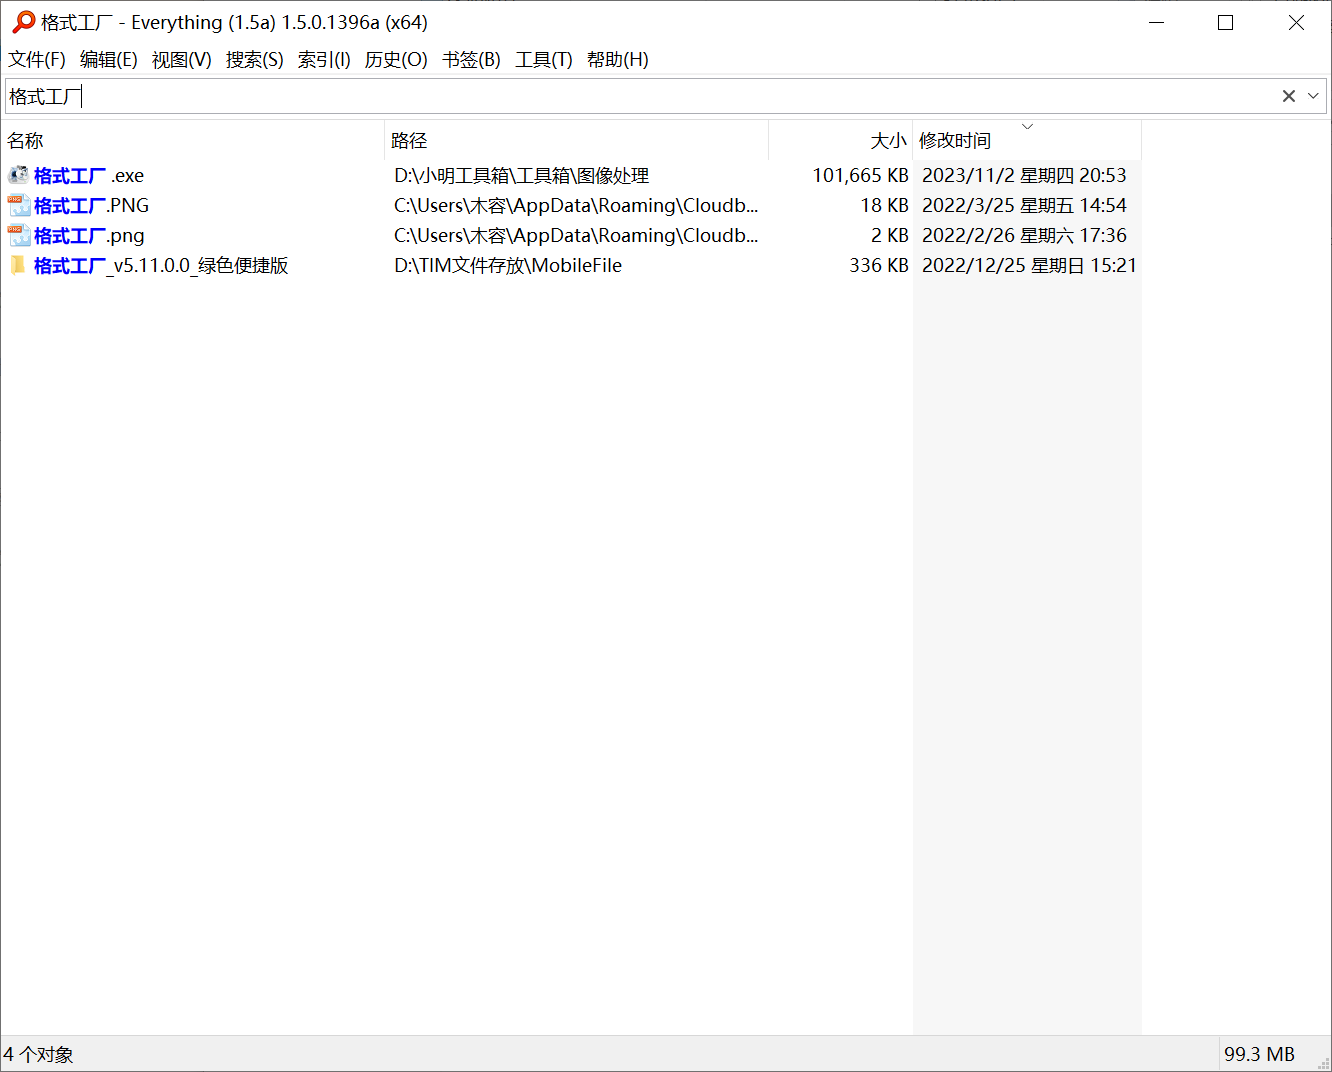Click the 18 KB size cell
Image resolution: width=1332 pixels, height=1072 pixels.
(884, 206)
